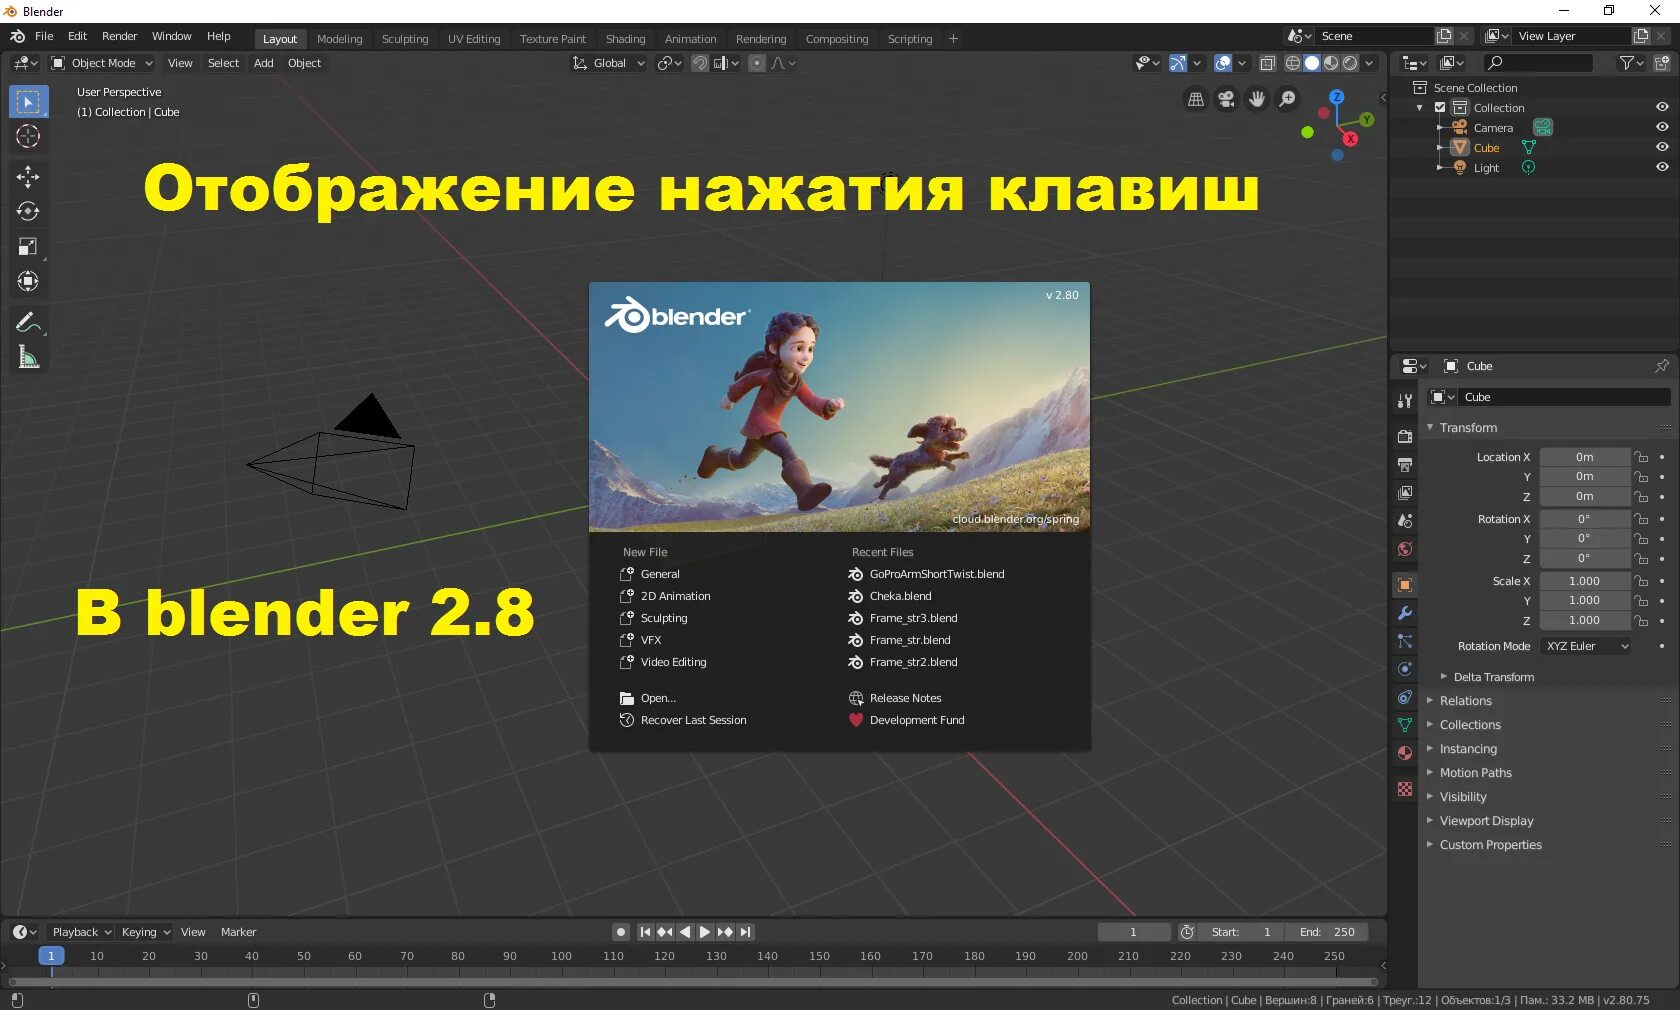Pick the Rotate tool

pyautogui.click(x=28, y=211)
